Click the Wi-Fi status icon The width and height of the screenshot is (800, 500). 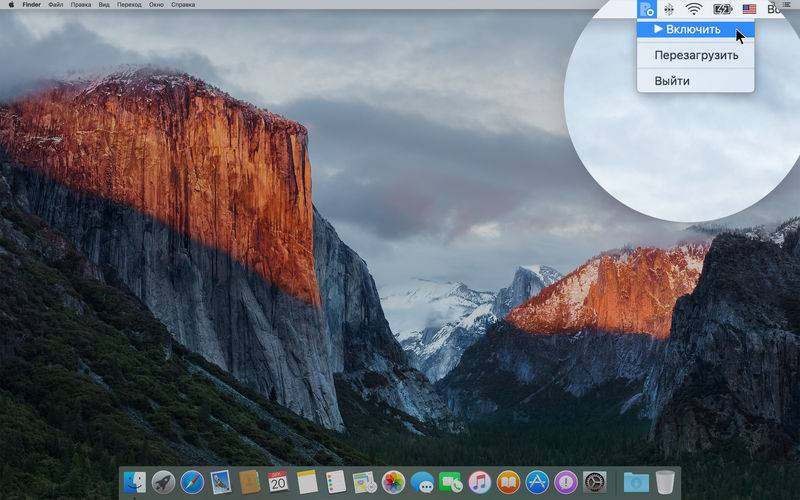pos(694,9)
